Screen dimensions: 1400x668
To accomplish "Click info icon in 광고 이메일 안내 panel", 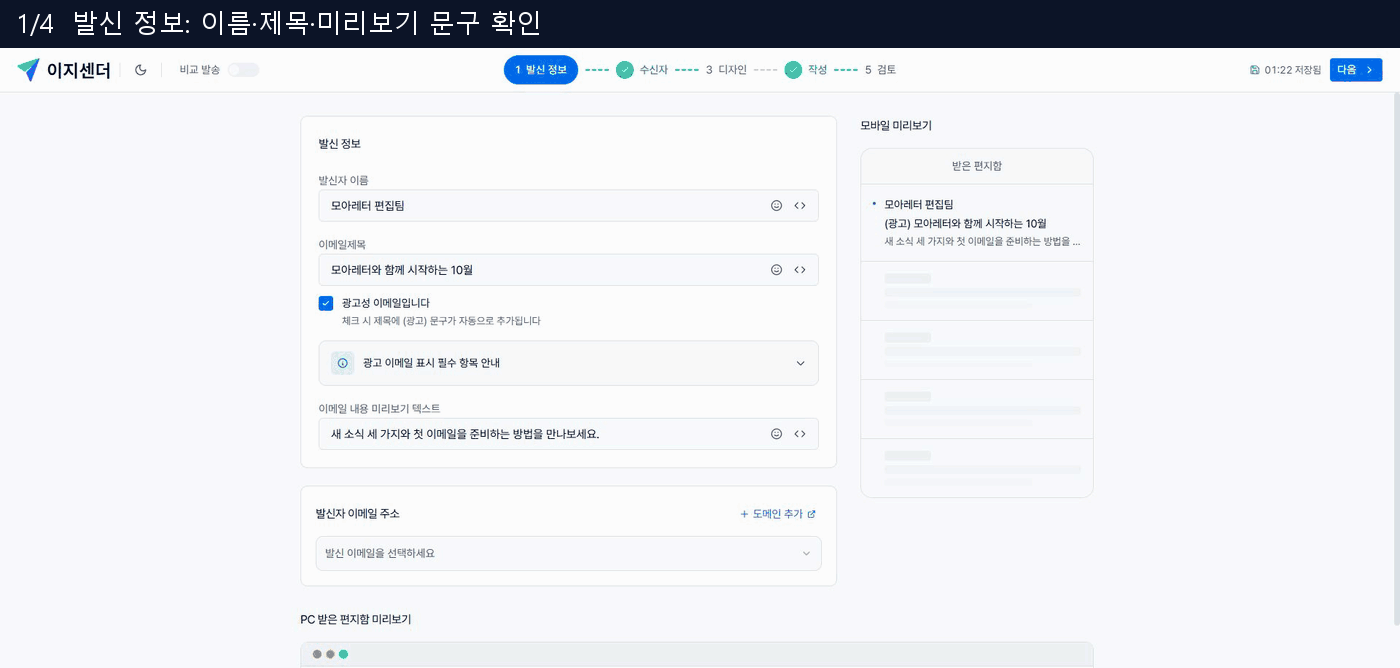I will (342, 363).
